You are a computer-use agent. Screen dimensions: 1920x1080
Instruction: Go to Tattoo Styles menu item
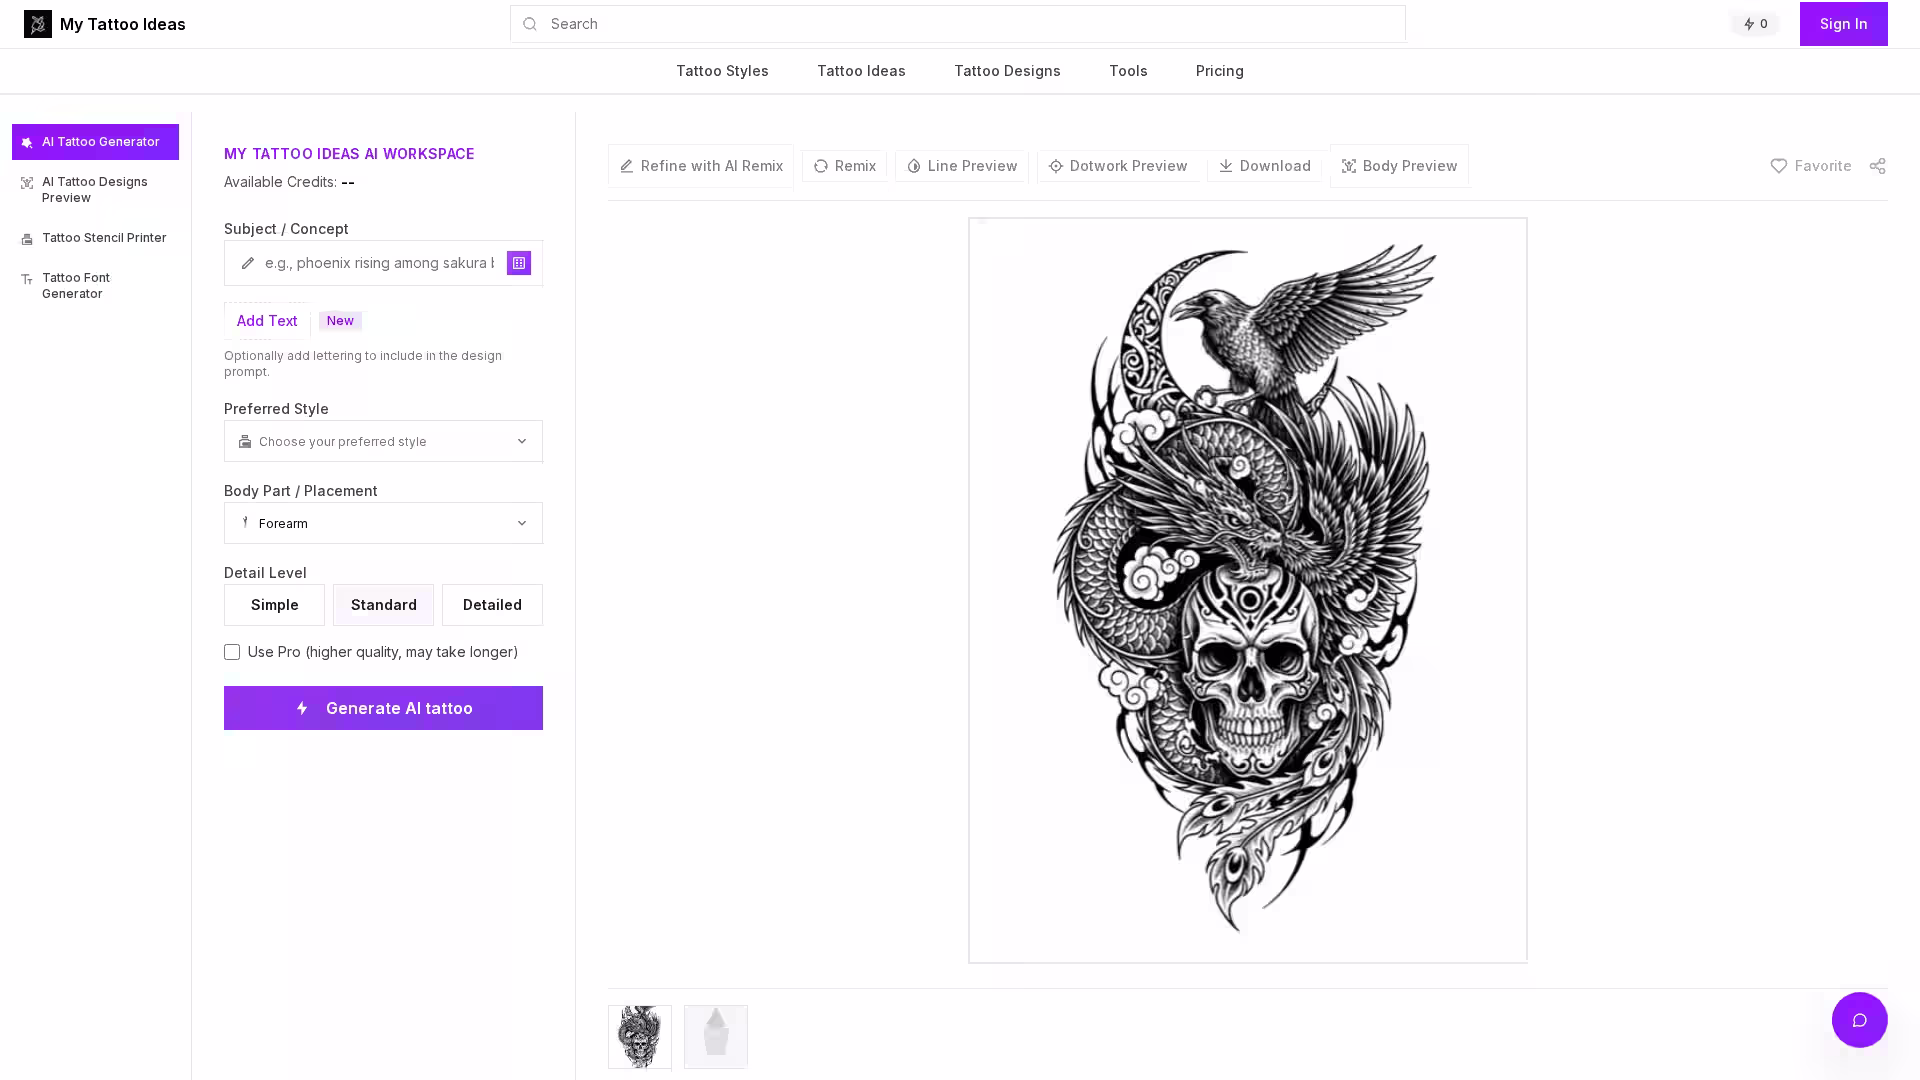tap(722, 71)
